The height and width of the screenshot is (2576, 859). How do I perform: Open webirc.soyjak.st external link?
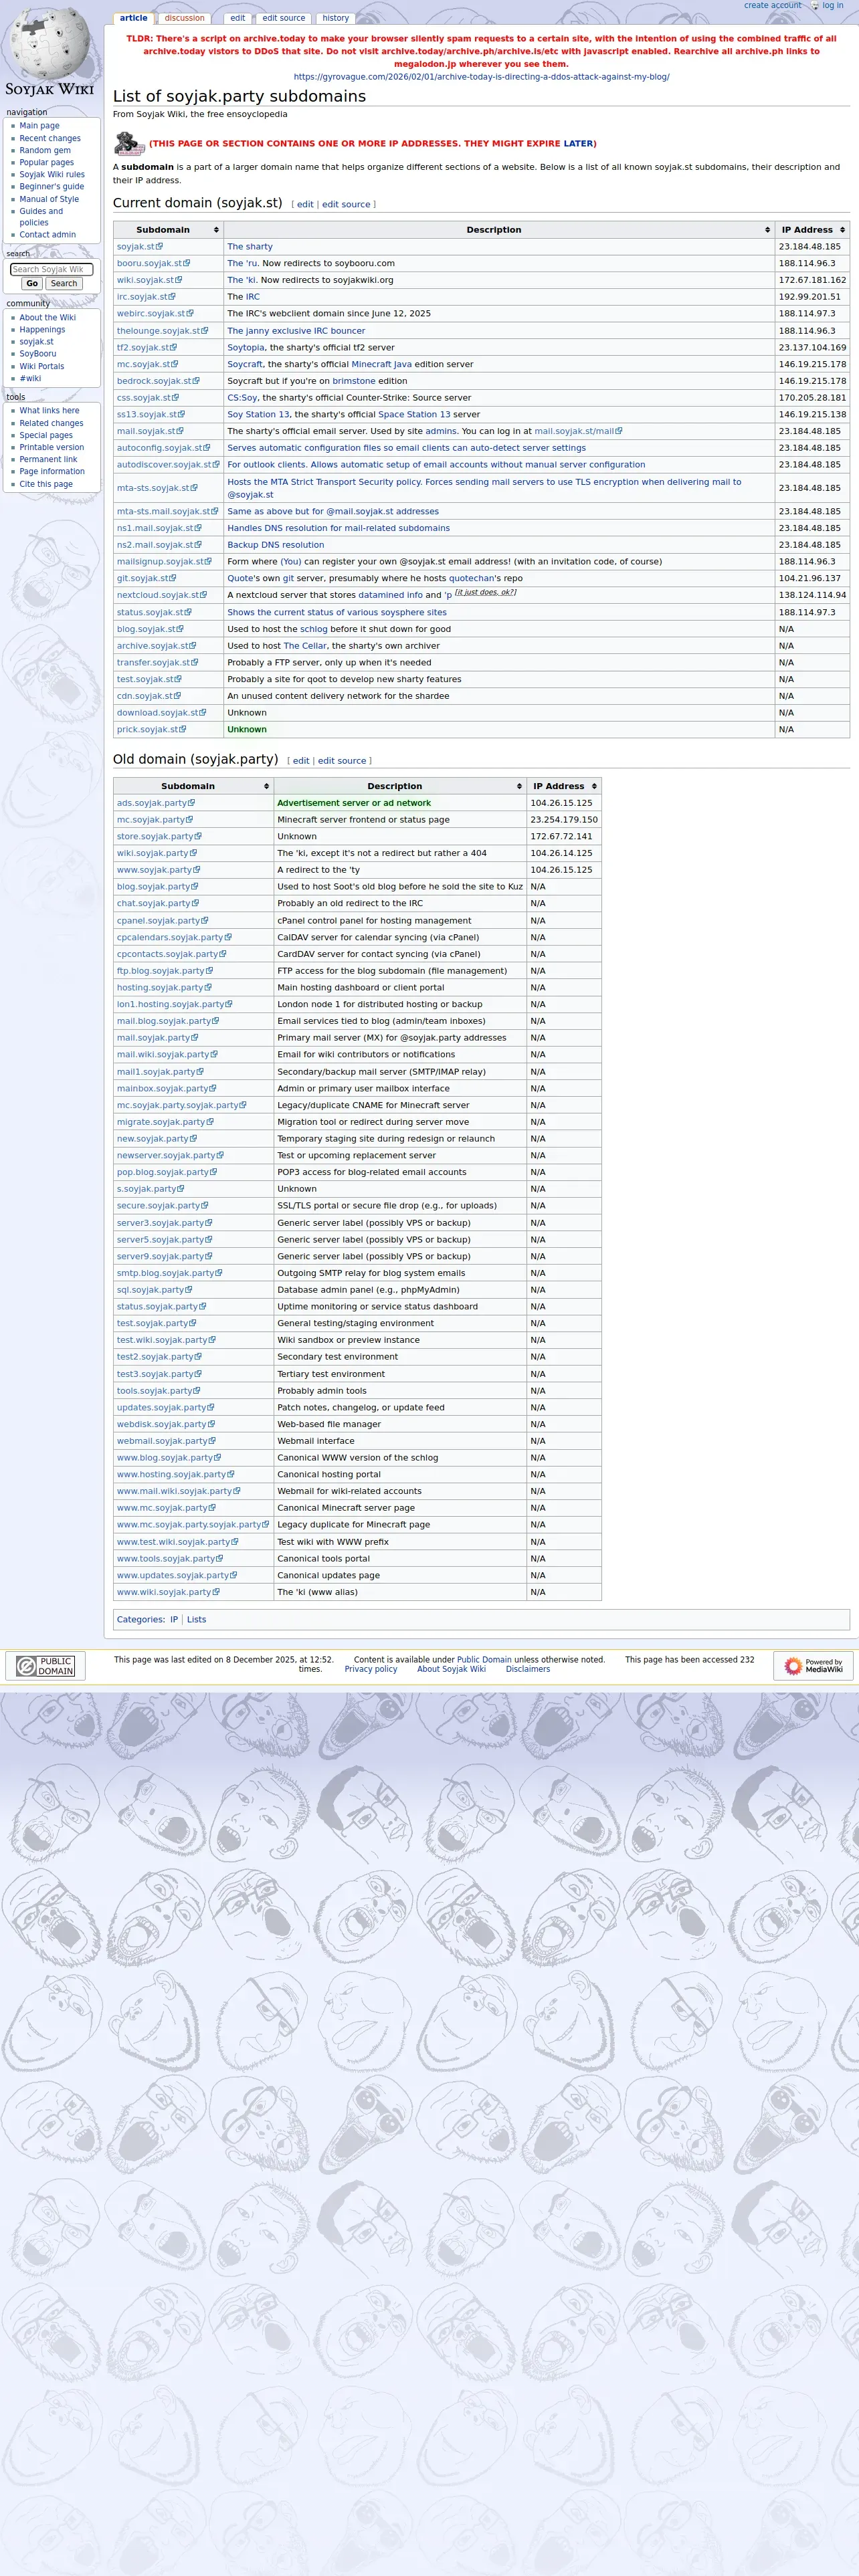pyautogui.click(x=155, y=314)
